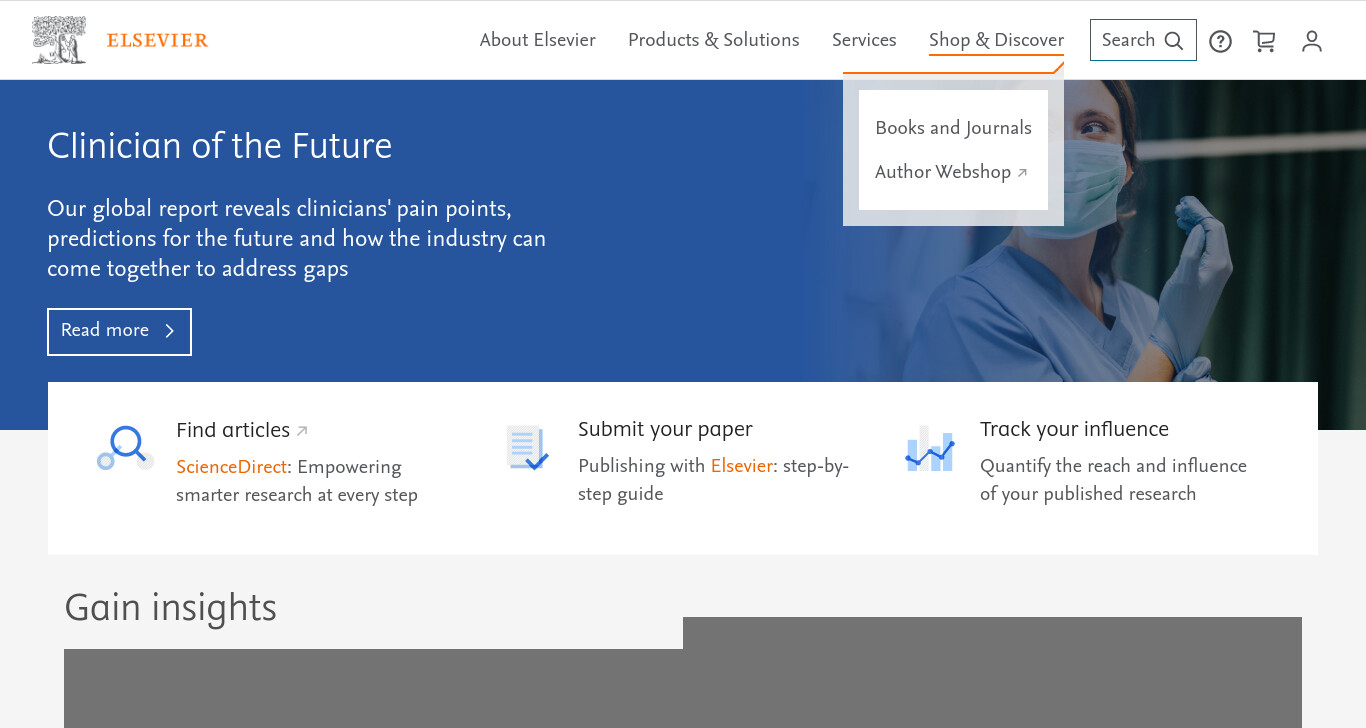Viewport: 1366px width, 728px height.
Task: Select Books and Journals from dropdown
Action: pos(953,128)
